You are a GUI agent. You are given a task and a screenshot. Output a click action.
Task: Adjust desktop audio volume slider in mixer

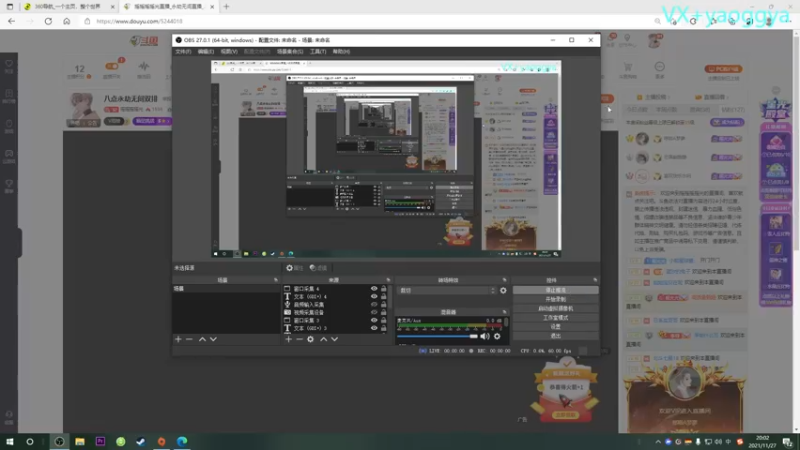point(437,336)
